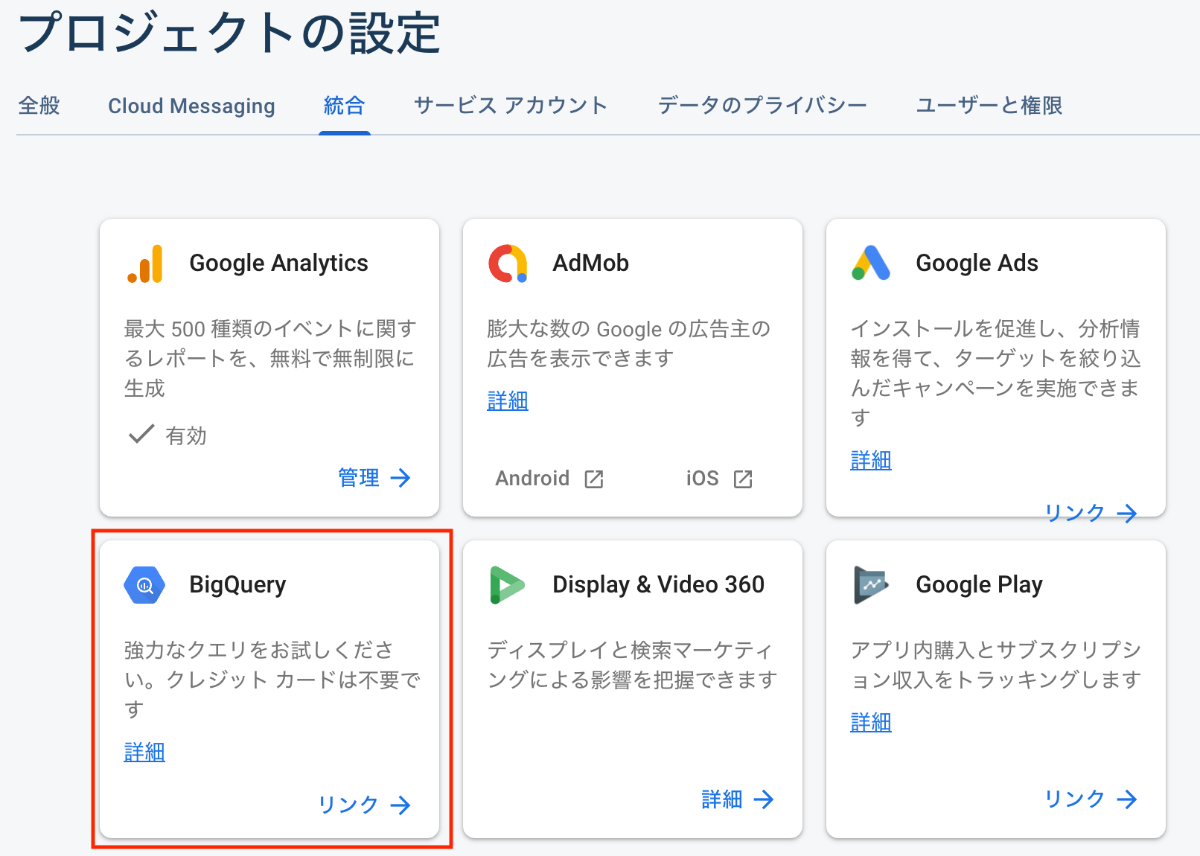The width and height of the screenshot is (1200, 856).
Task: Click the Android link in AdMob card
Action: point(532,478)
